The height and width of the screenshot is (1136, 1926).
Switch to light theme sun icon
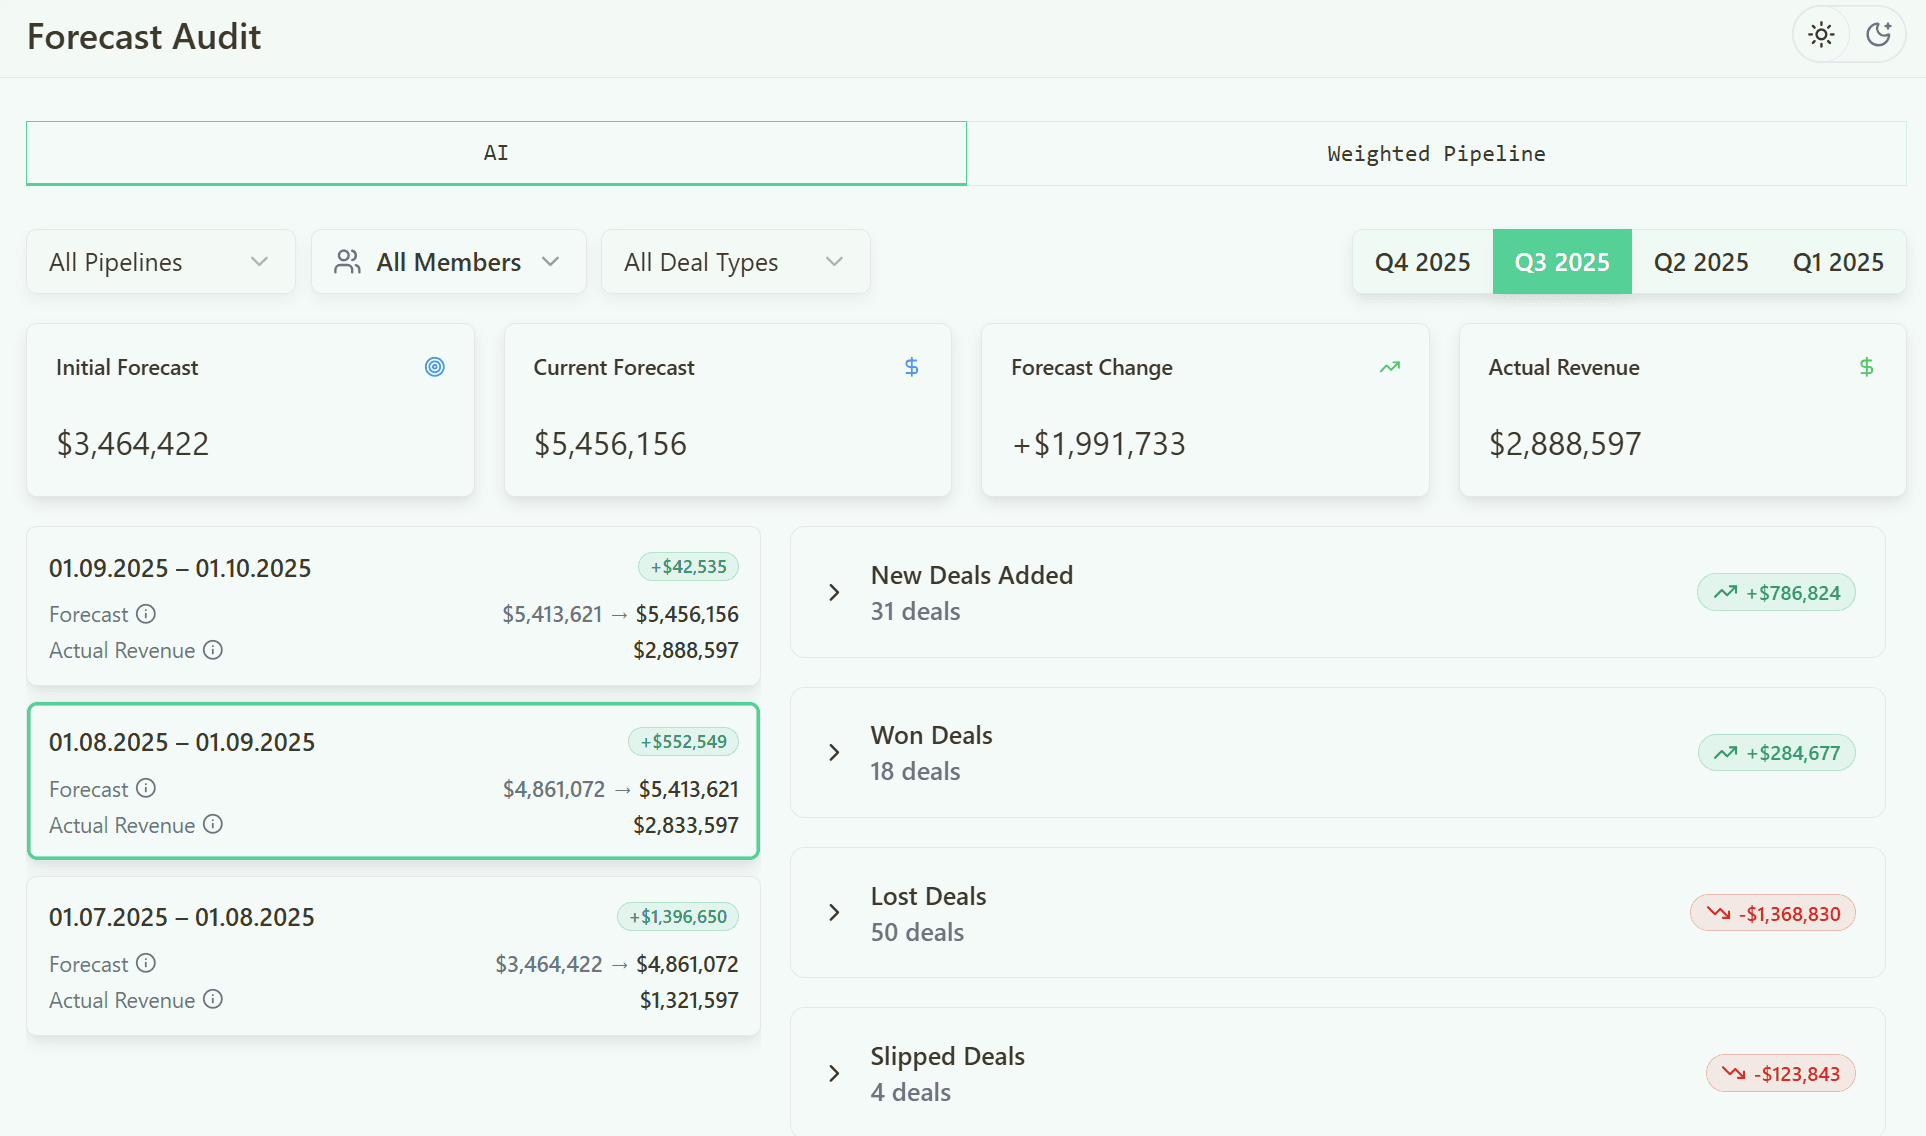pyautogui.click(x=1821, y=35)
